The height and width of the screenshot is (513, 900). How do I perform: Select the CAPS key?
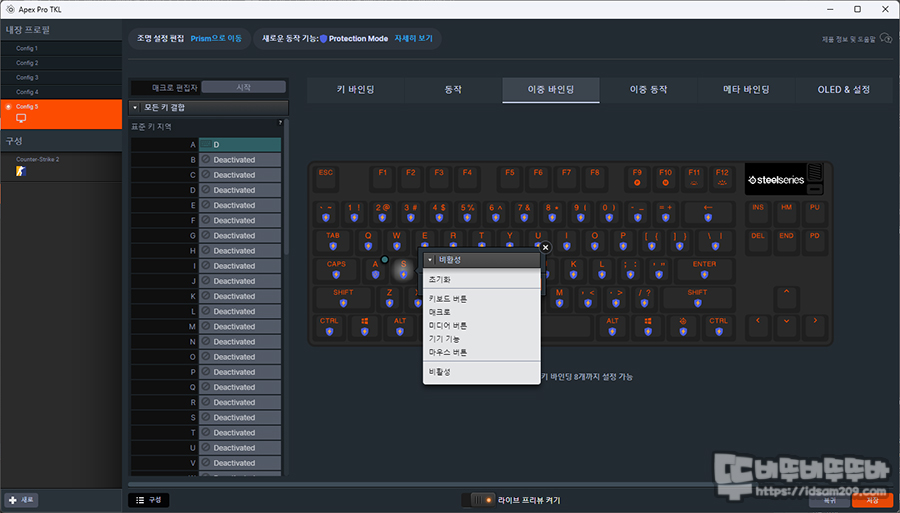[336, 270]
